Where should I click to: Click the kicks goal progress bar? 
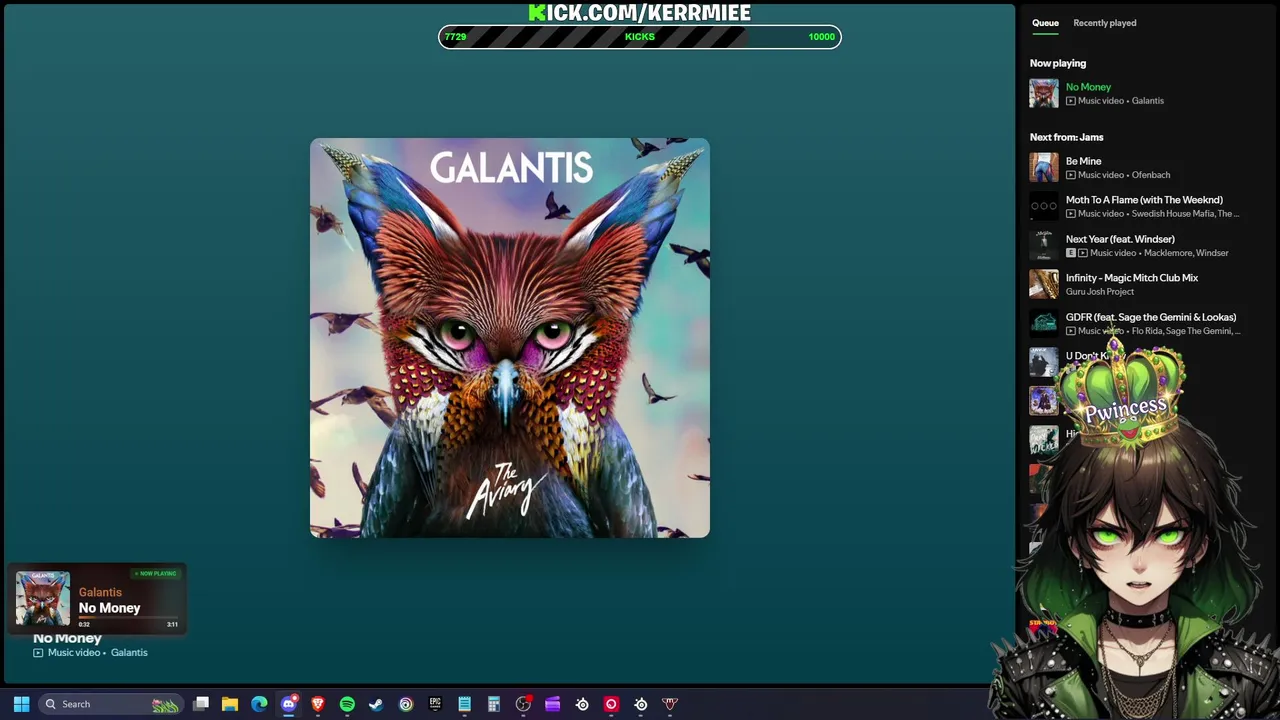tap(640, 37)
